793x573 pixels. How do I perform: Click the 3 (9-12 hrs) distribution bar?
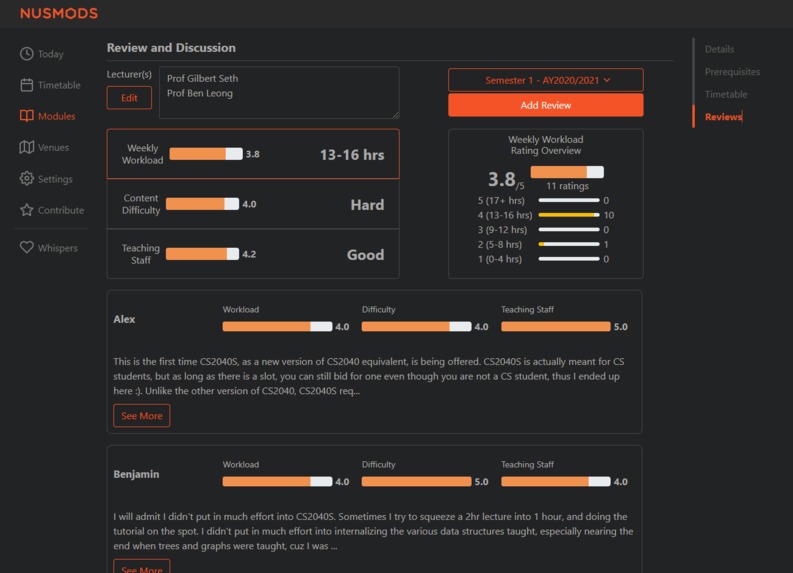569,230
